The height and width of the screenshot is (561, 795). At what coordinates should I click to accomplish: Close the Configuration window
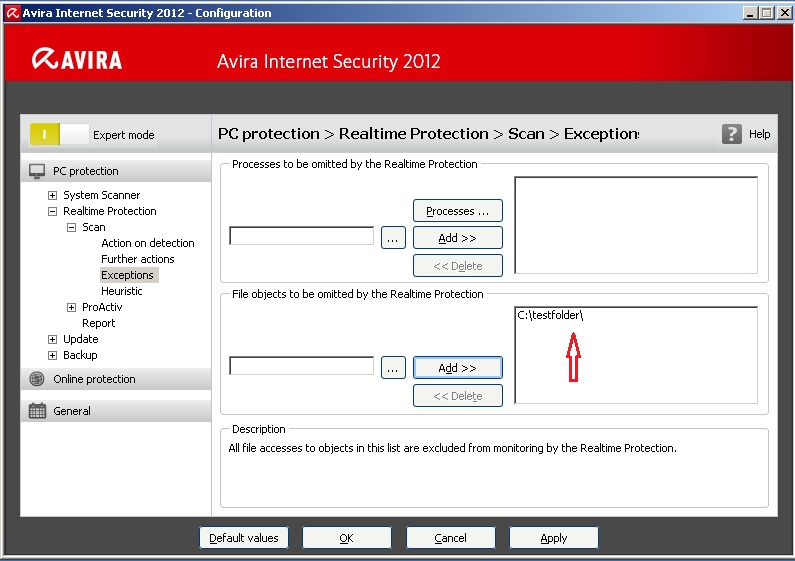pos(784,13)
